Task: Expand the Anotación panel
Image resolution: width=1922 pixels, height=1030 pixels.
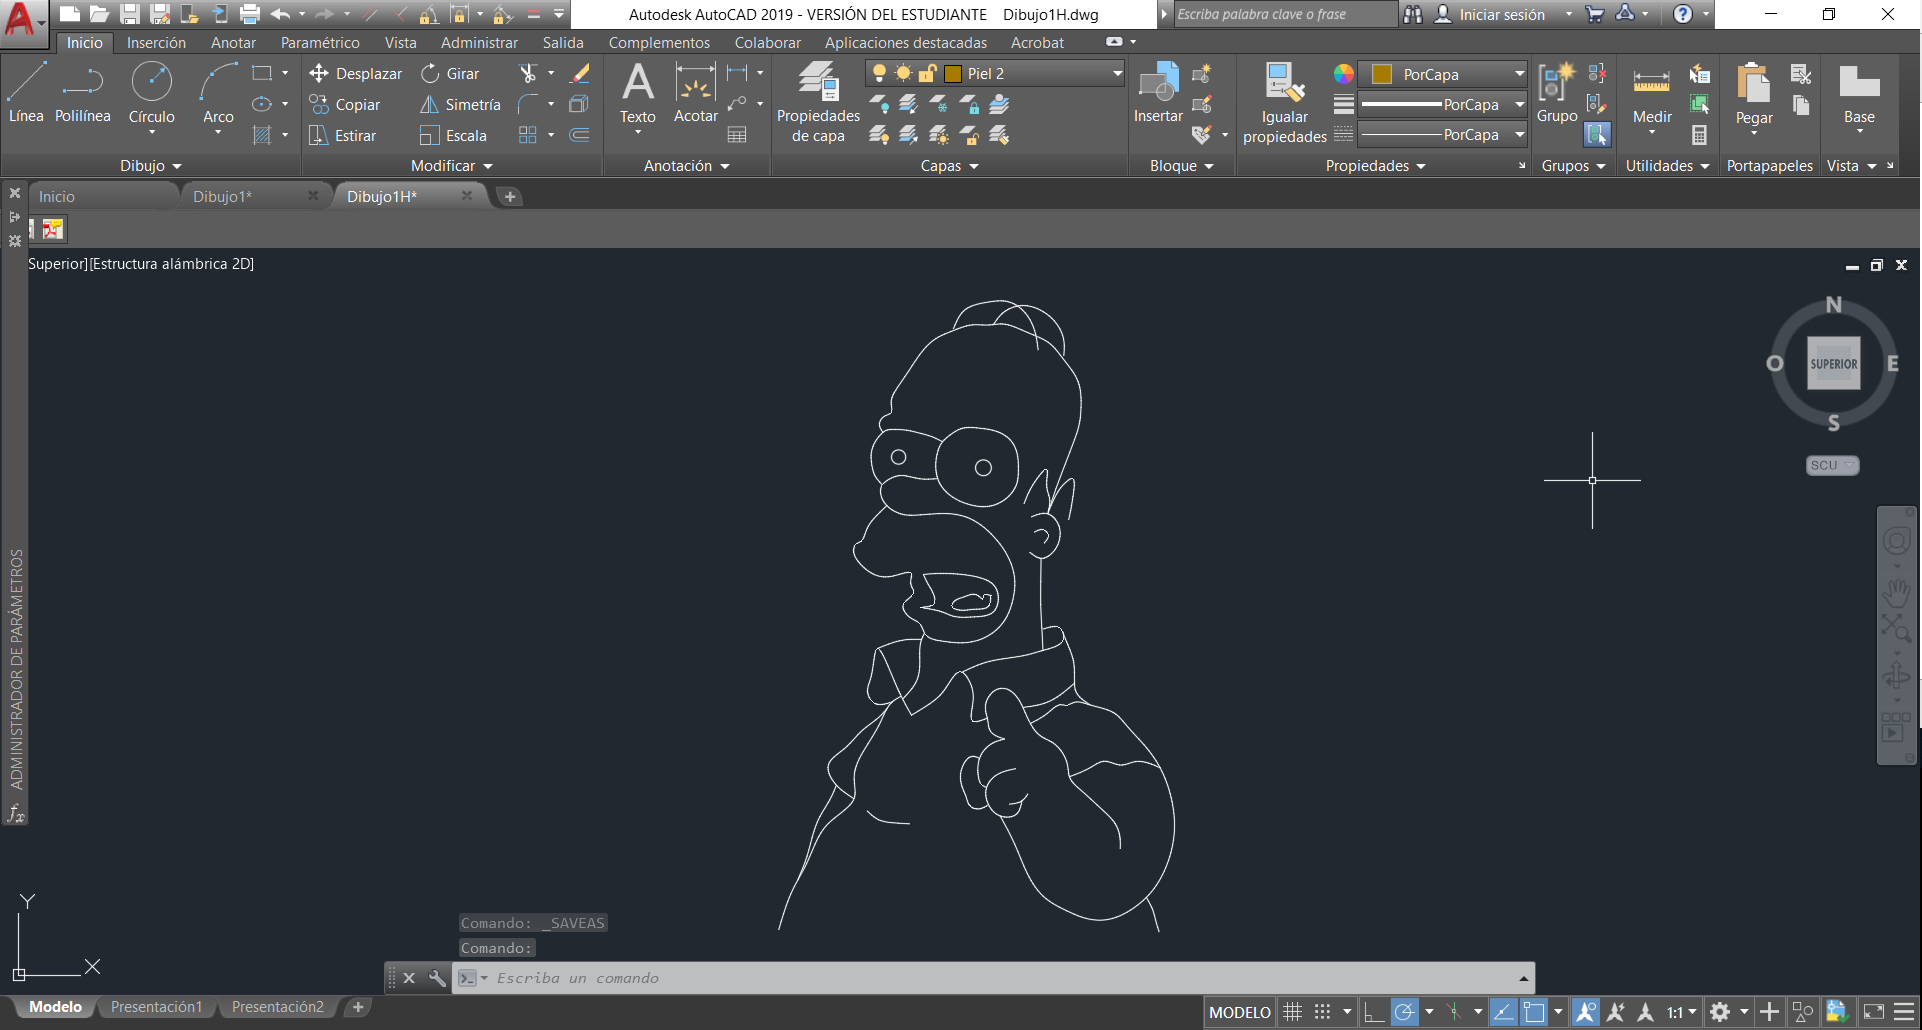Action: click(x=687, y=166)
